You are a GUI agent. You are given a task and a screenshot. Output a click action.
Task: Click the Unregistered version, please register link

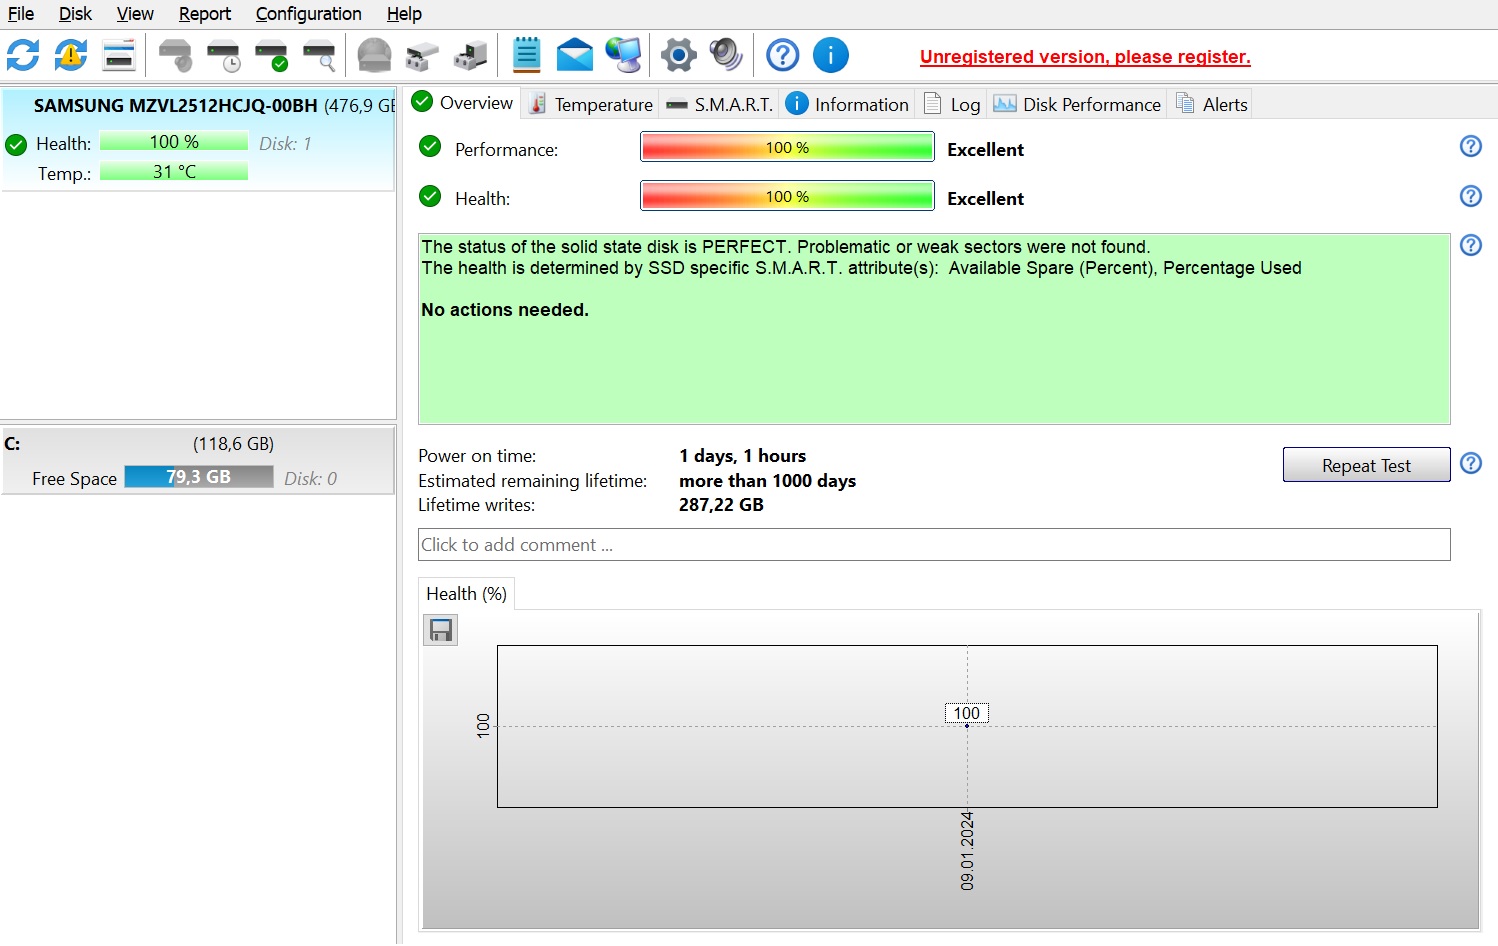click(1085, 57)
